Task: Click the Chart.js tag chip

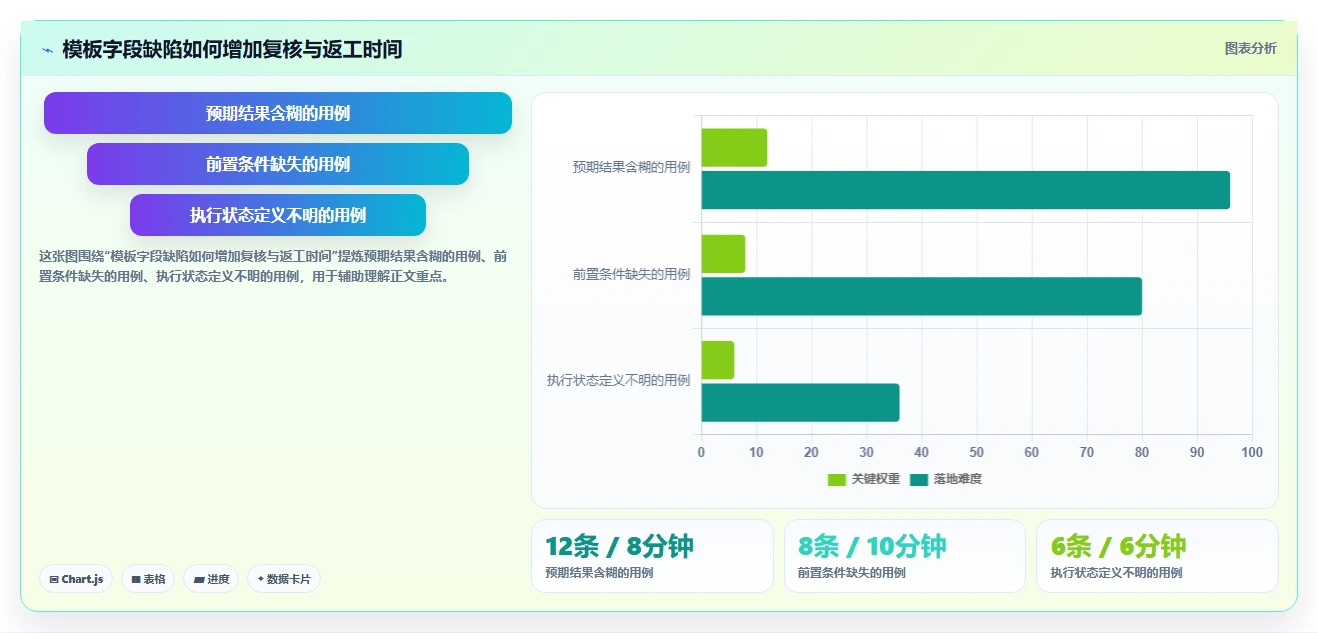Action: 76,579
